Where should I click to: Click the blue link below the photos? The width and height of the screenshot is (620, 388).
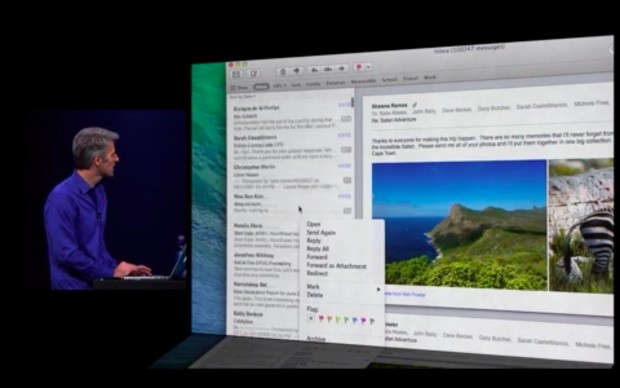tap(404, 294)
